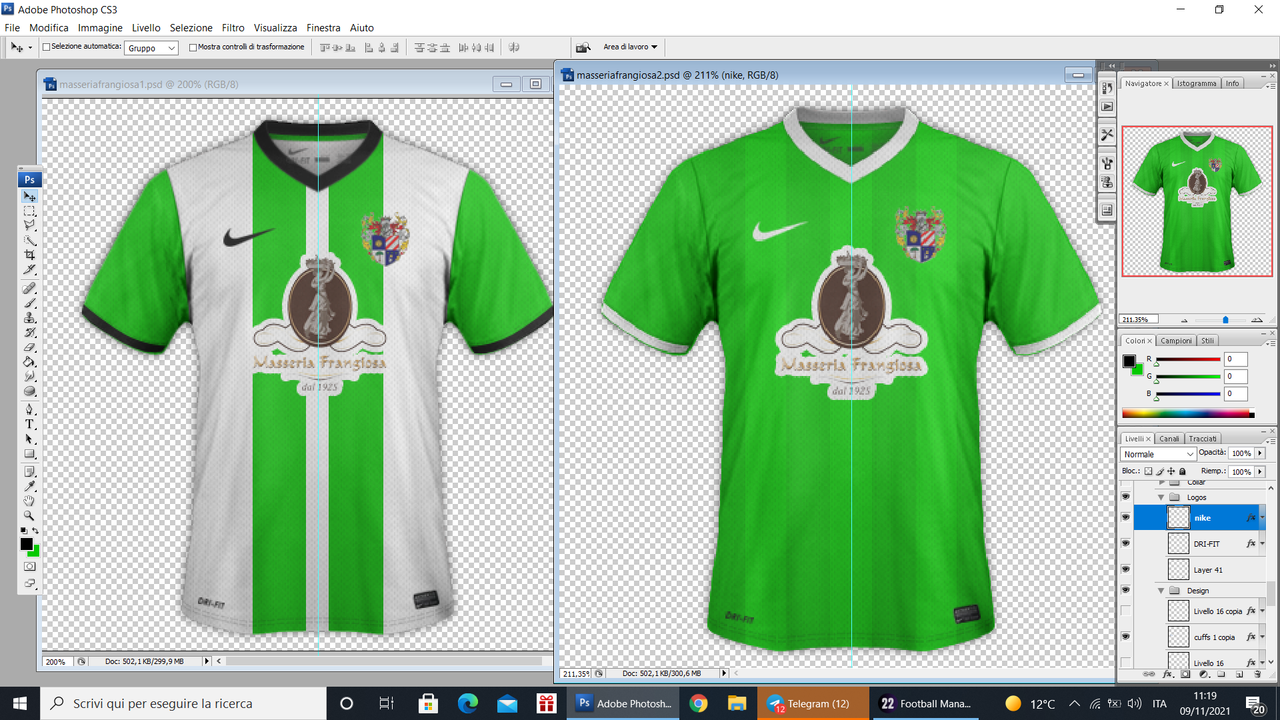Delete layer with trash icon in Livelli panel
1280x720 pixels.
(x=1257, y=674)
